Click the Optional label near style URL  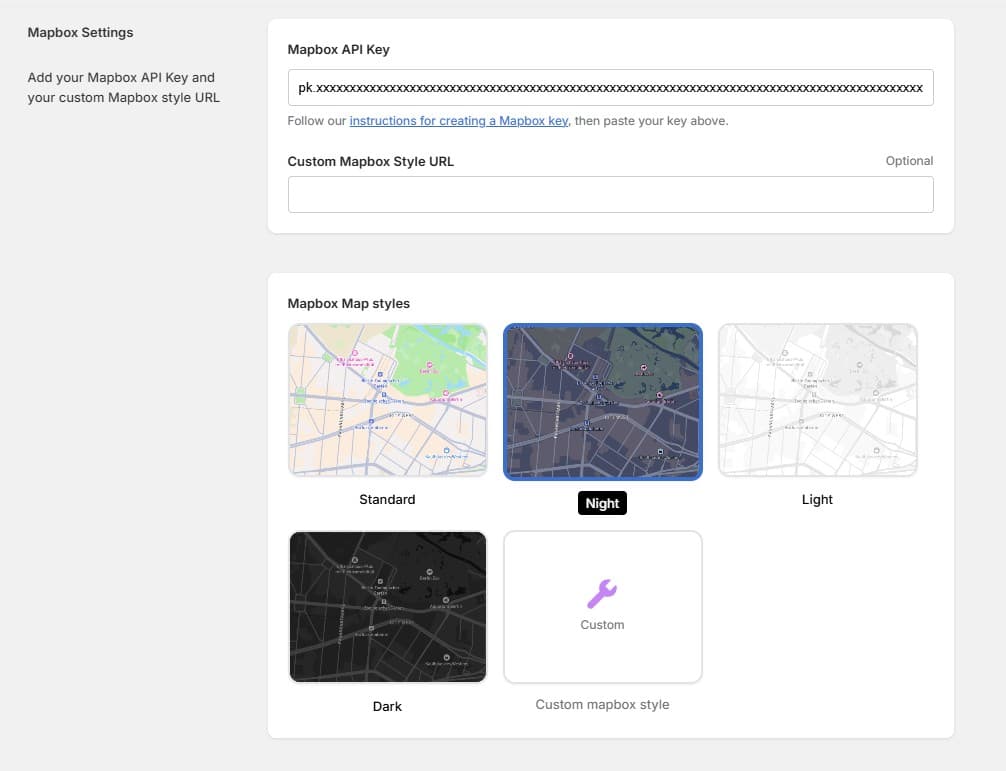coord(910,160)
